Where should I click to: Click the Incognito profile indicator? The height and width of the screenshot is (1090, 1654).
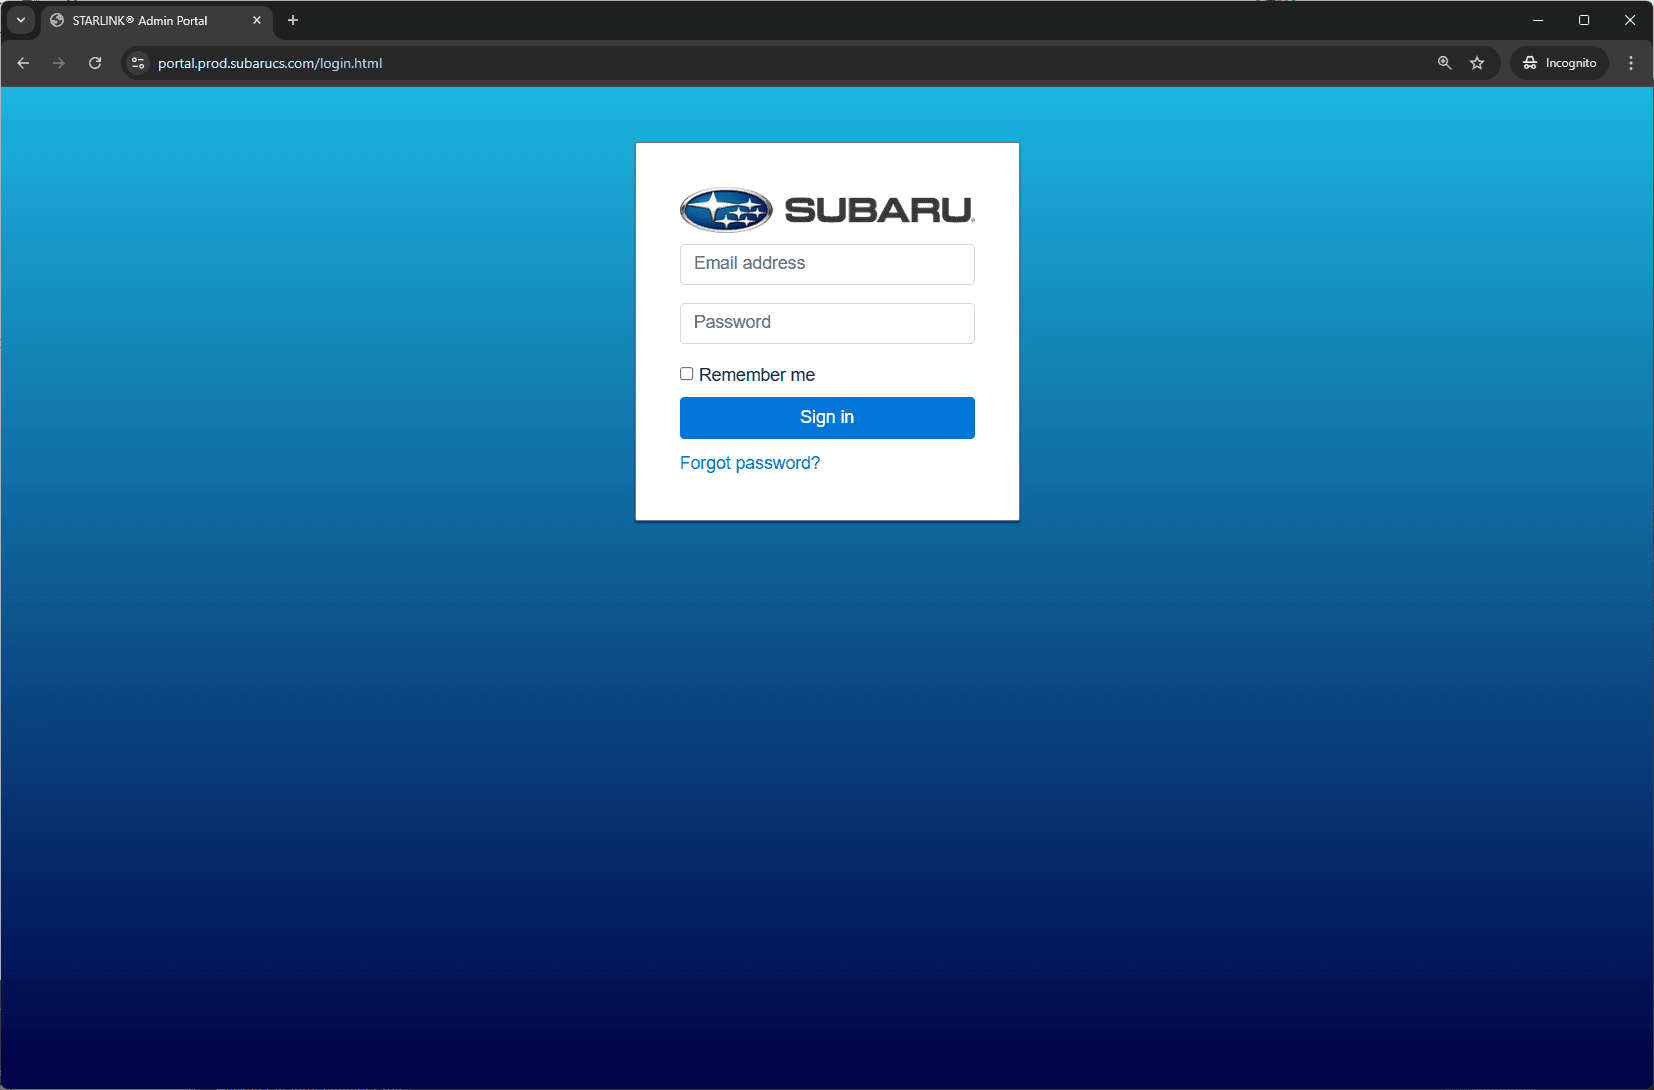click(1559, 63)
